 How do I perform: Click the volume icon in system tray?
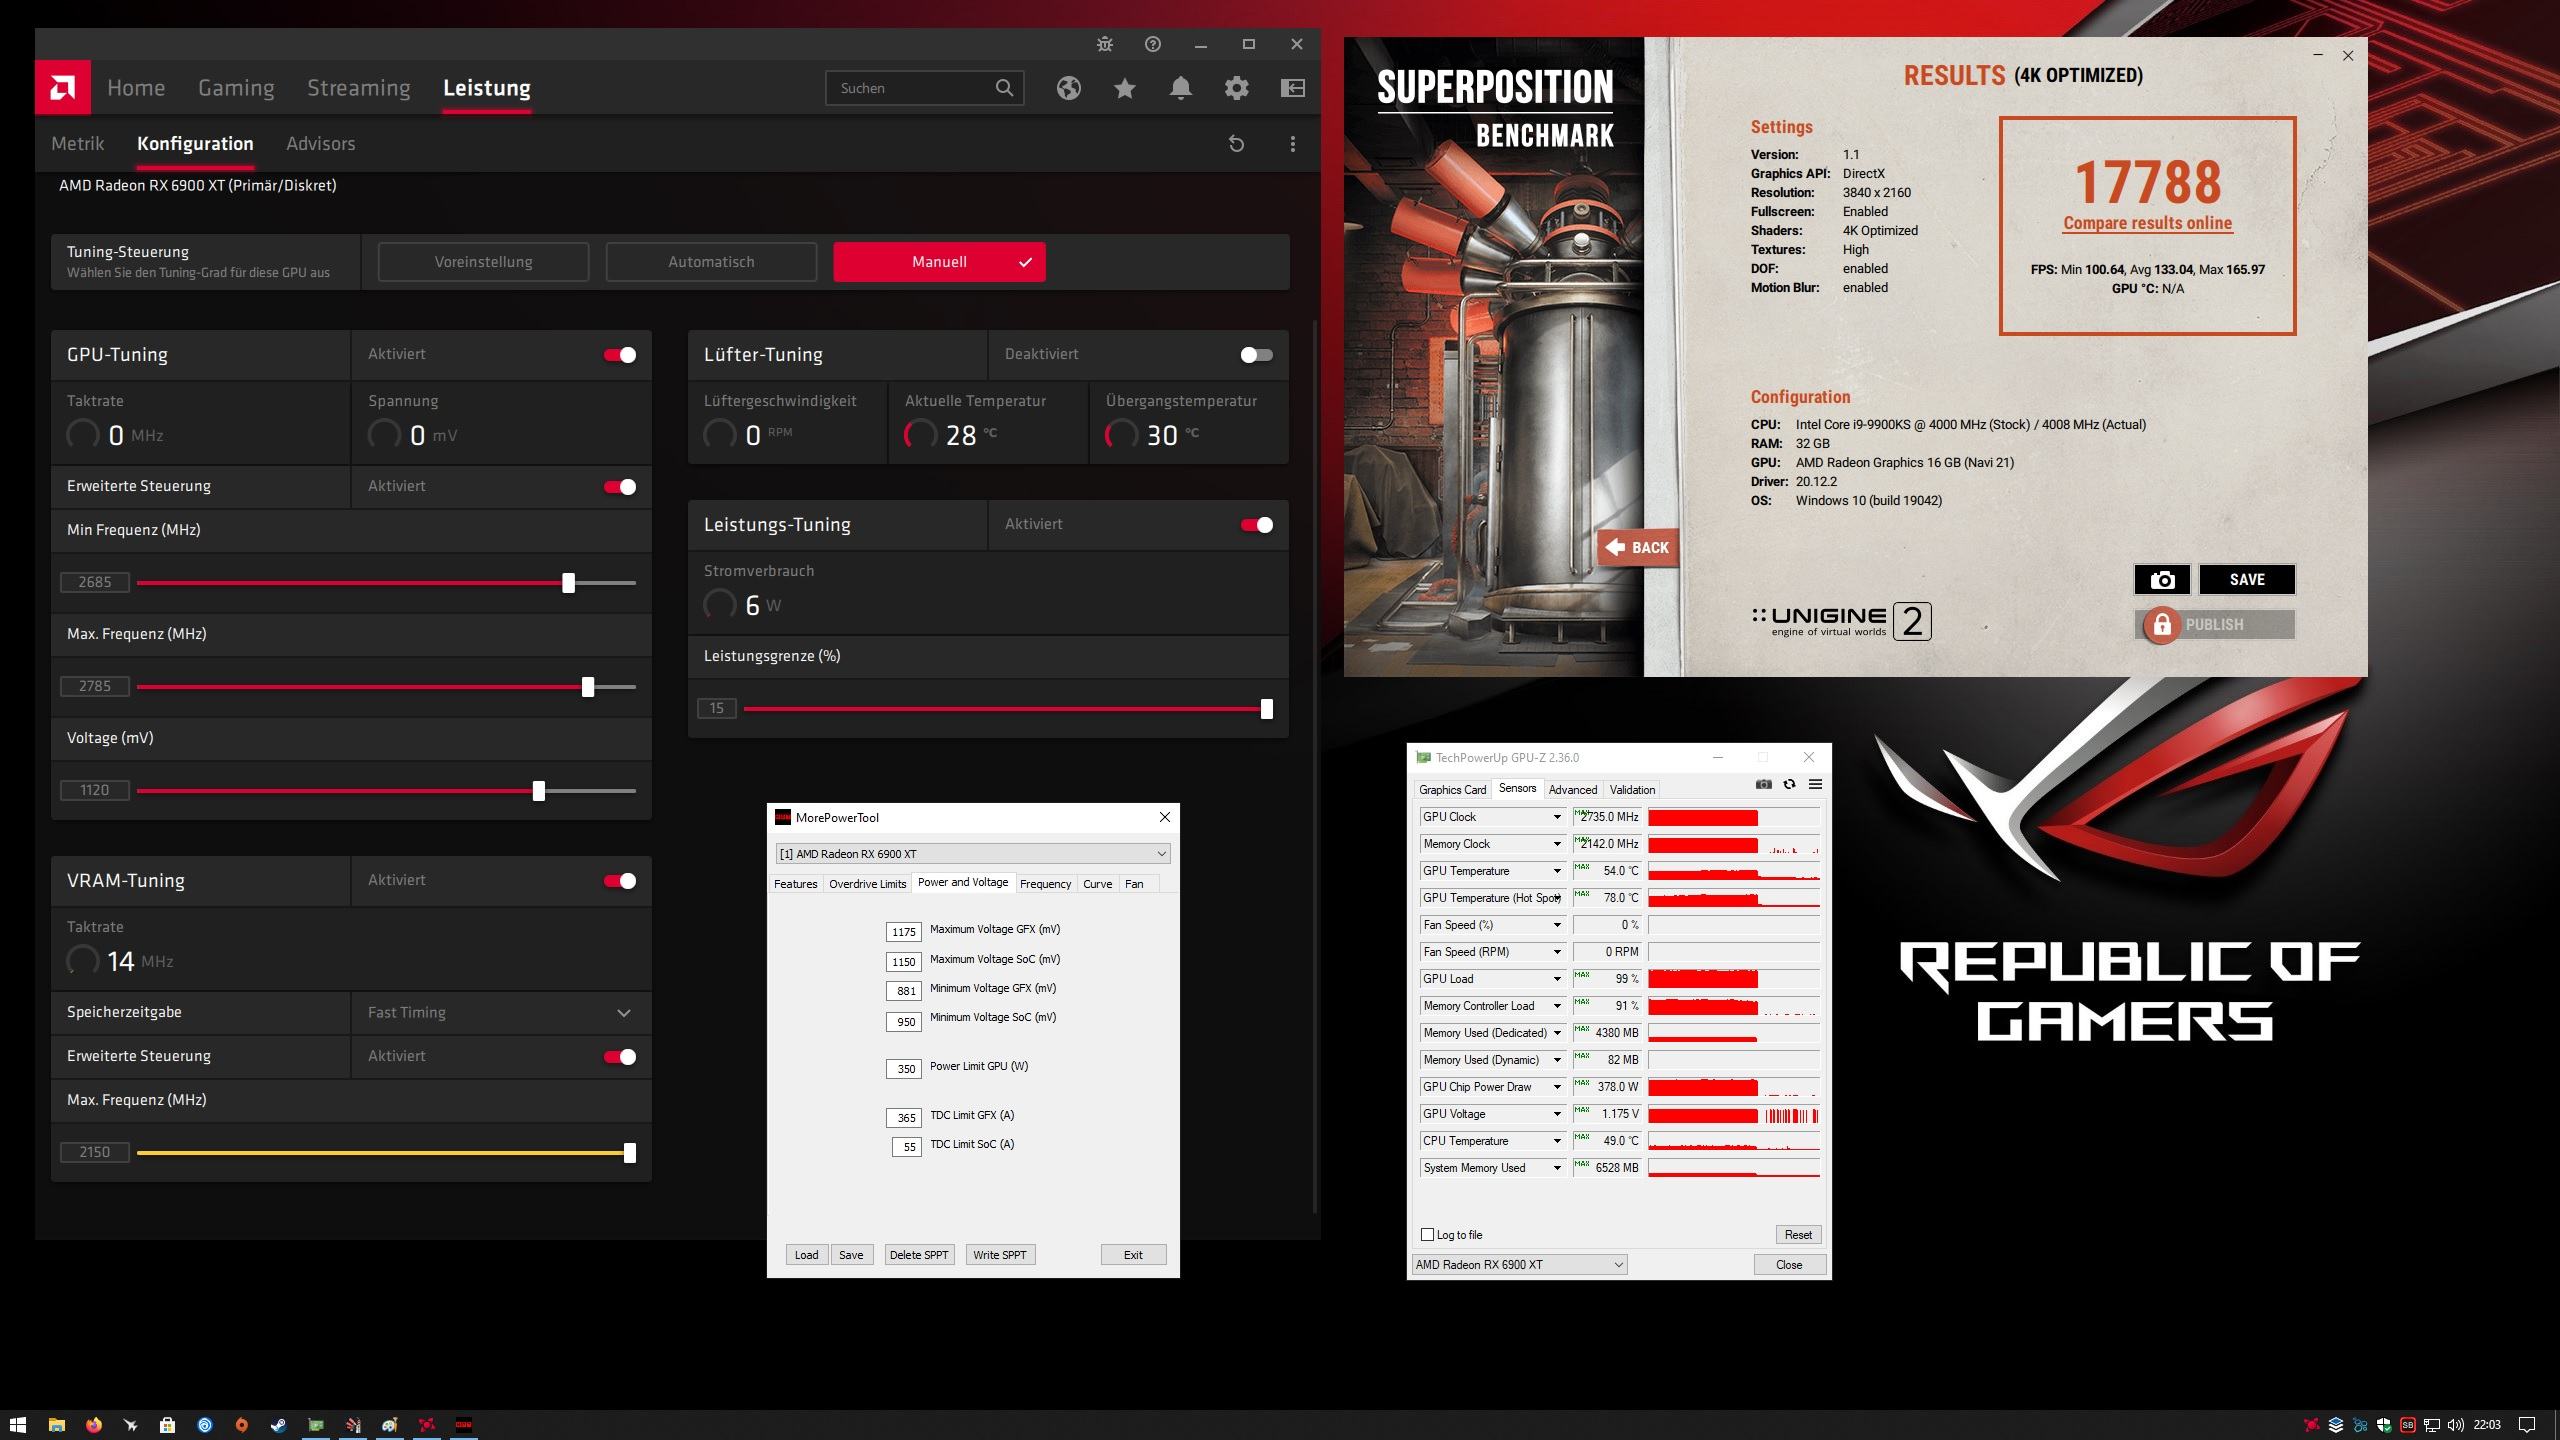[2455, 1425]
